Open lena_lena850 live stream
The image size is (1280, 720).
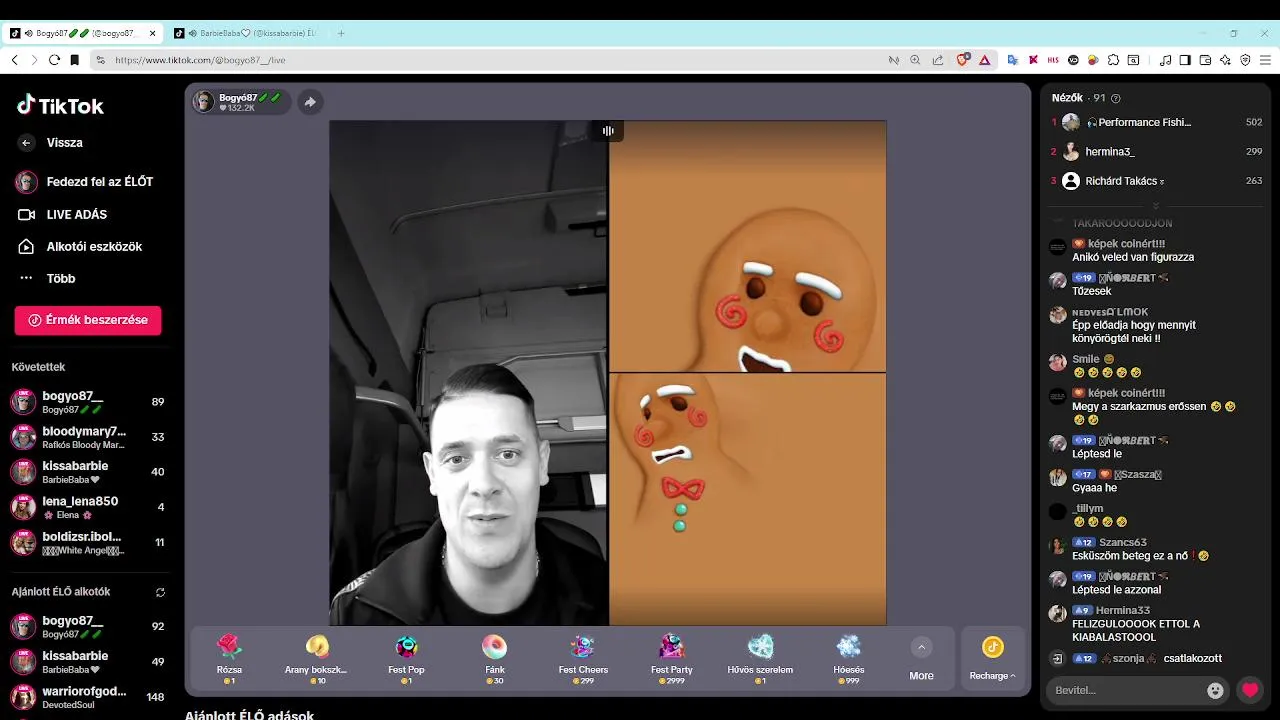tap(88, 507)
